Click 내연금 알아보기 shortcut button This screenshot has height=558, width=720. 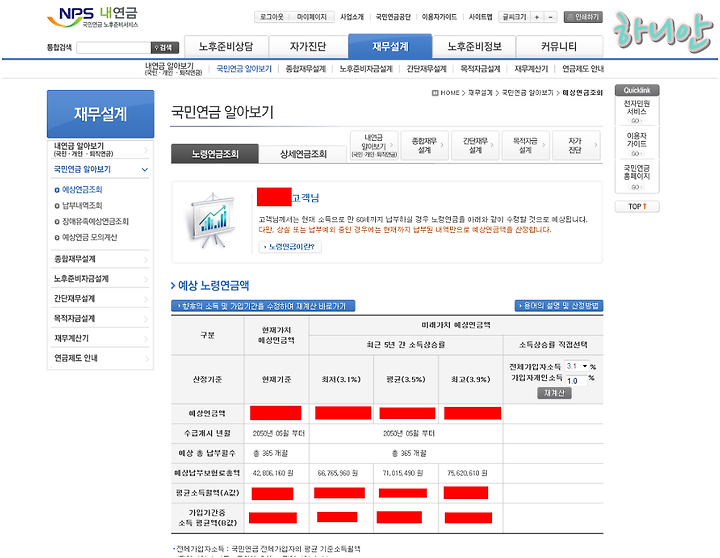click(374, 145)
